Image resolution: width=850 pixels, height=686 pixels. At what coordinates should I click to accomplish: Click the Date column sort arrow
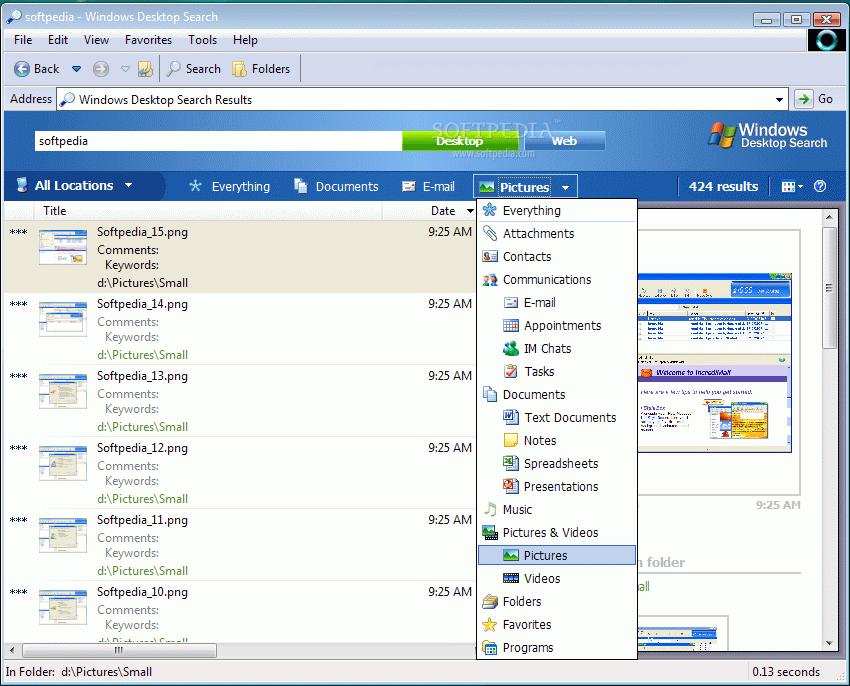coord(470,211)
